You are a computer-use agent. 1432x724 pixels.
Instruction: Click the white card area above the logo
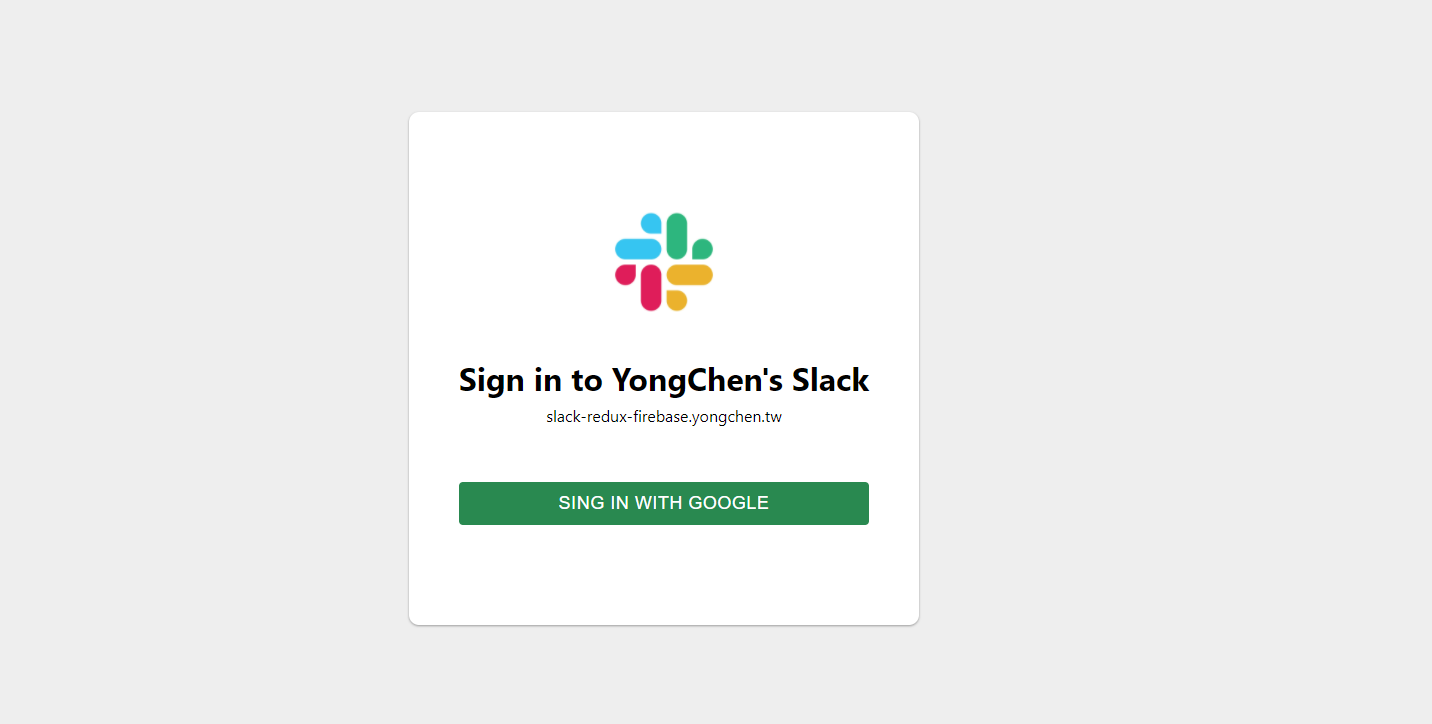(x=664, y=160)
